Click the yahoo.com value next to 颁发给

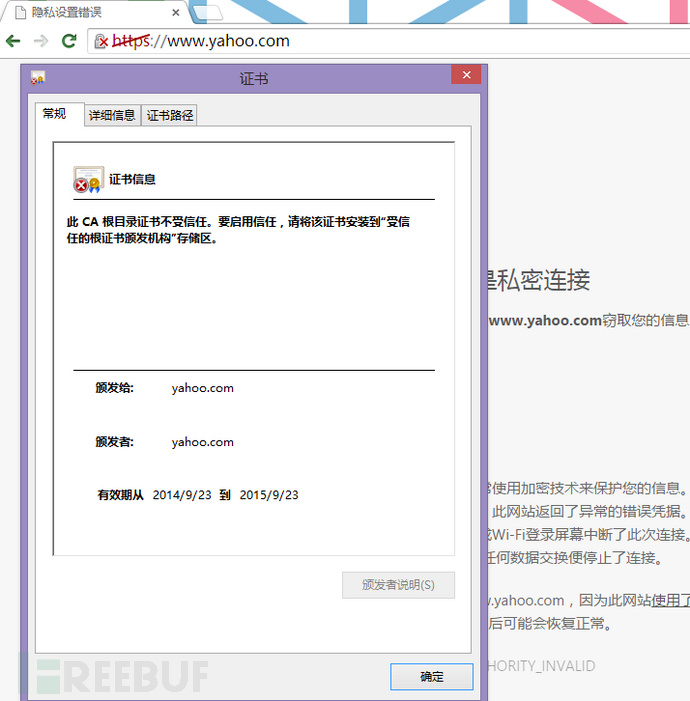point(203,388)
